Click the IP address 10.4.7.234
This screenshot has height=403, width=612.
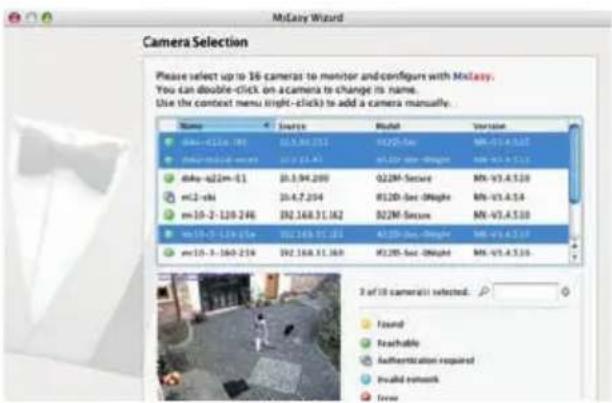coord(301,197)
